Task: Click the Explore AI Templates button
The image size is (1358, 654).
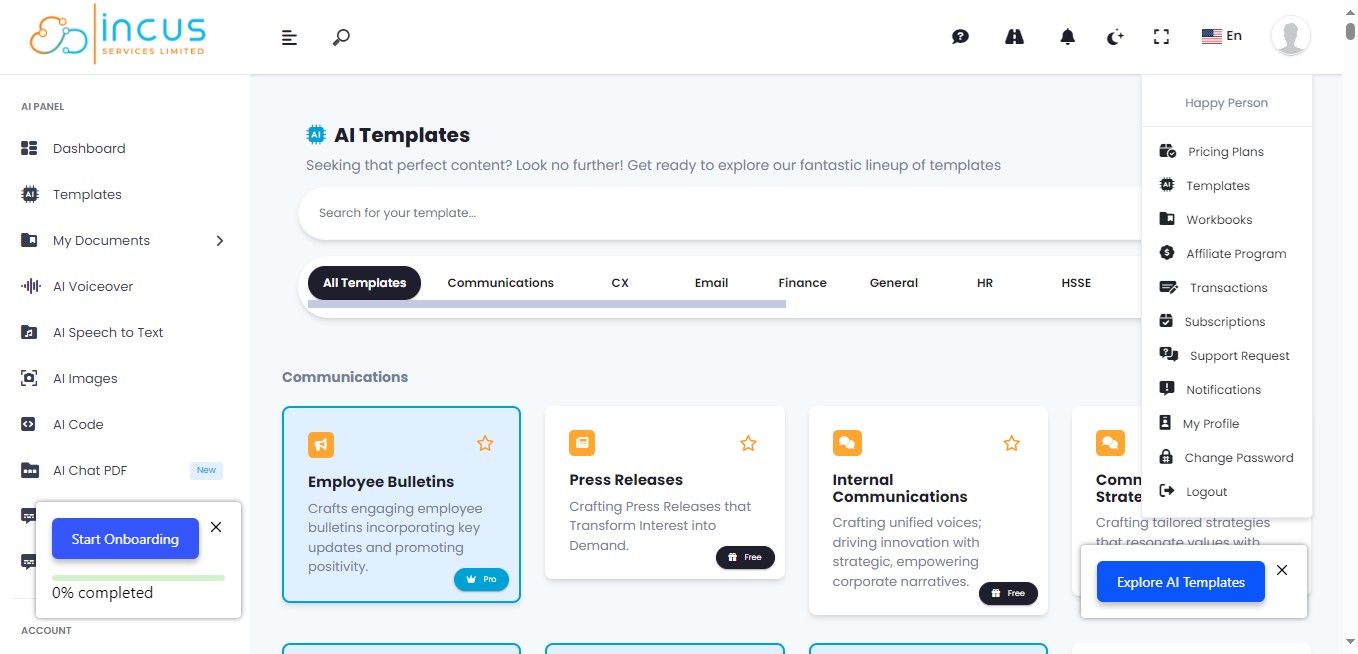Action: tap(1180, 582)
